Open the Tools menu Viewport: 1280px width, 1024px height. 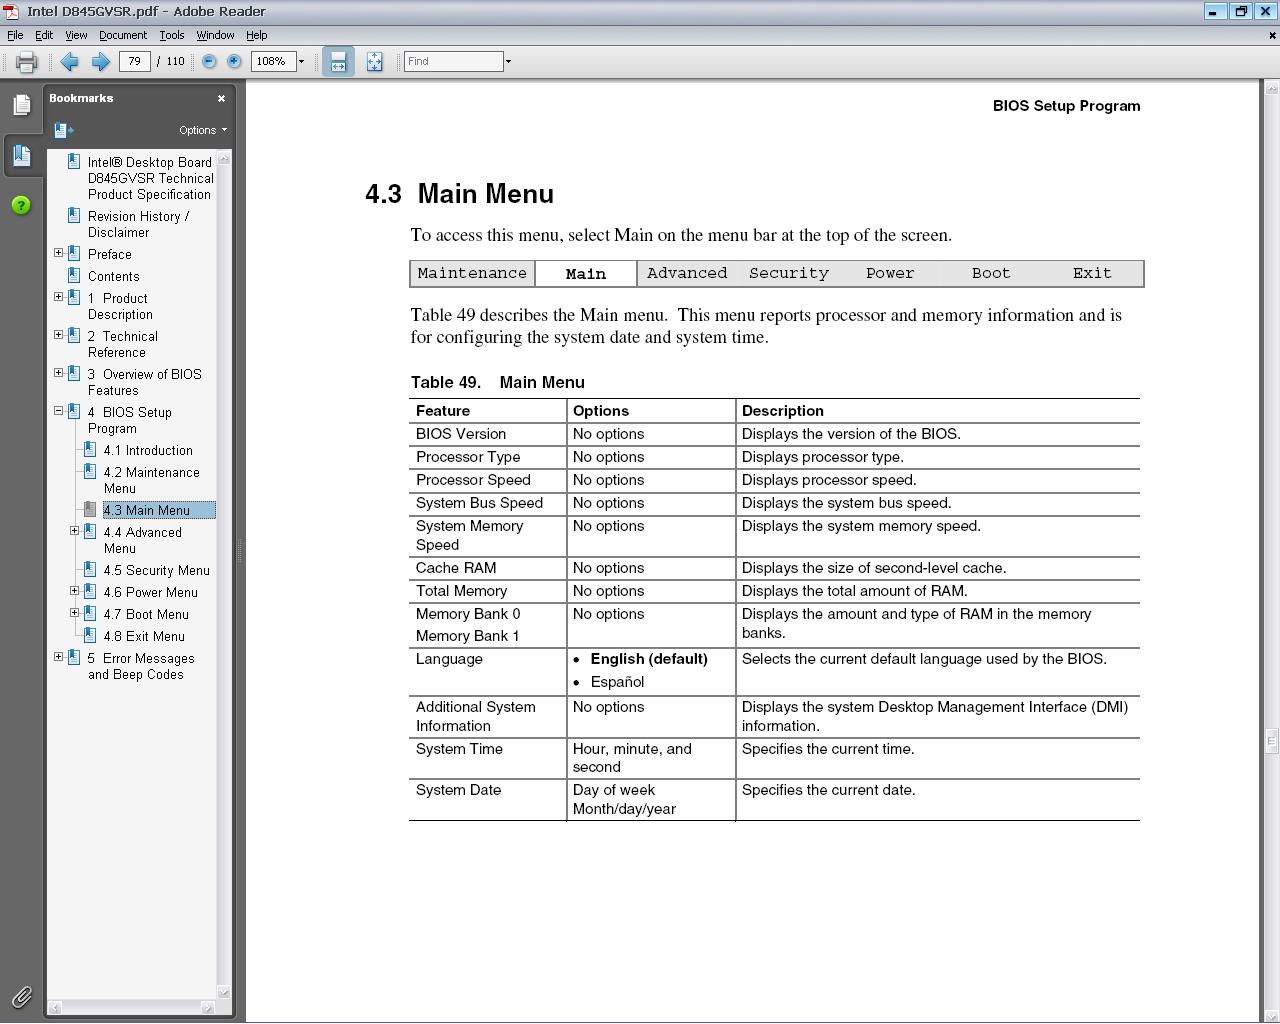[x=172, y=35]
